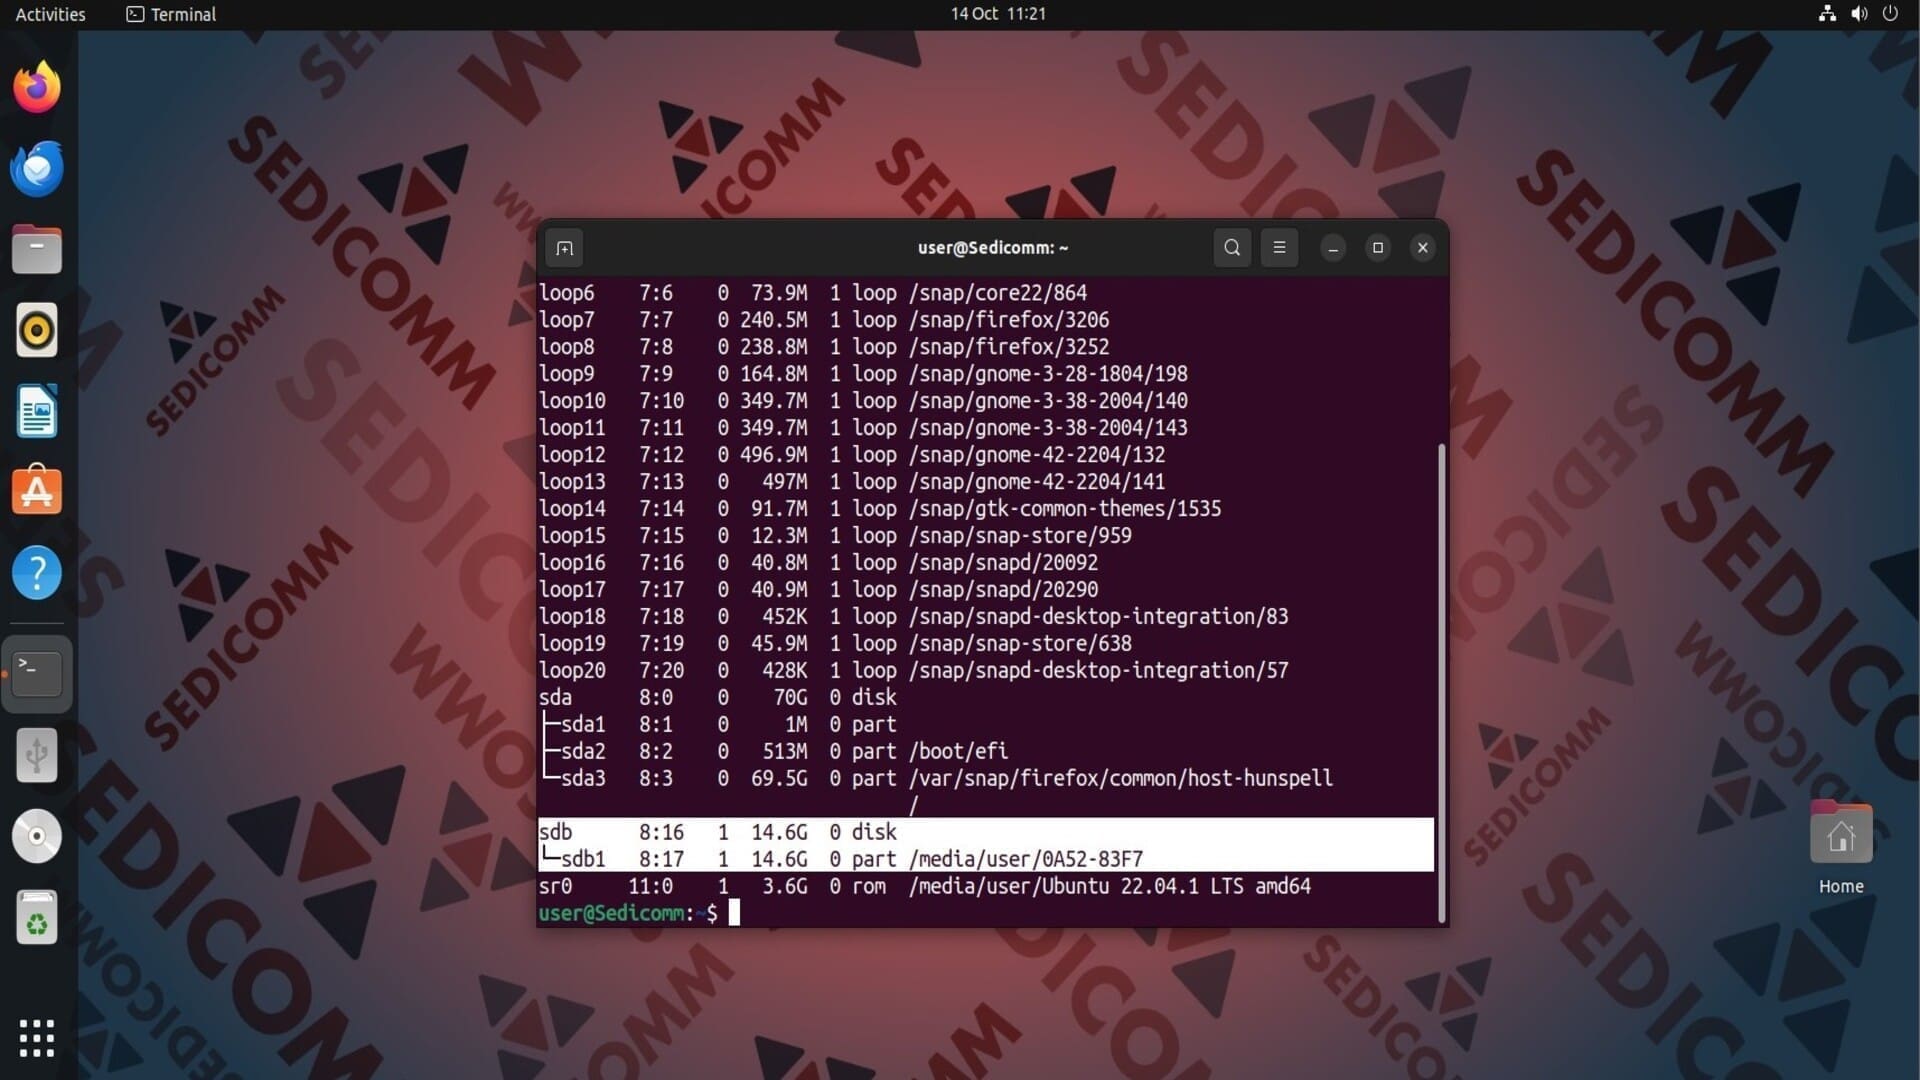Click the loop18 snapd-desktop-integration/83 row
The height and width of the screenshot is (1080, 1920).
pos(913,617)
